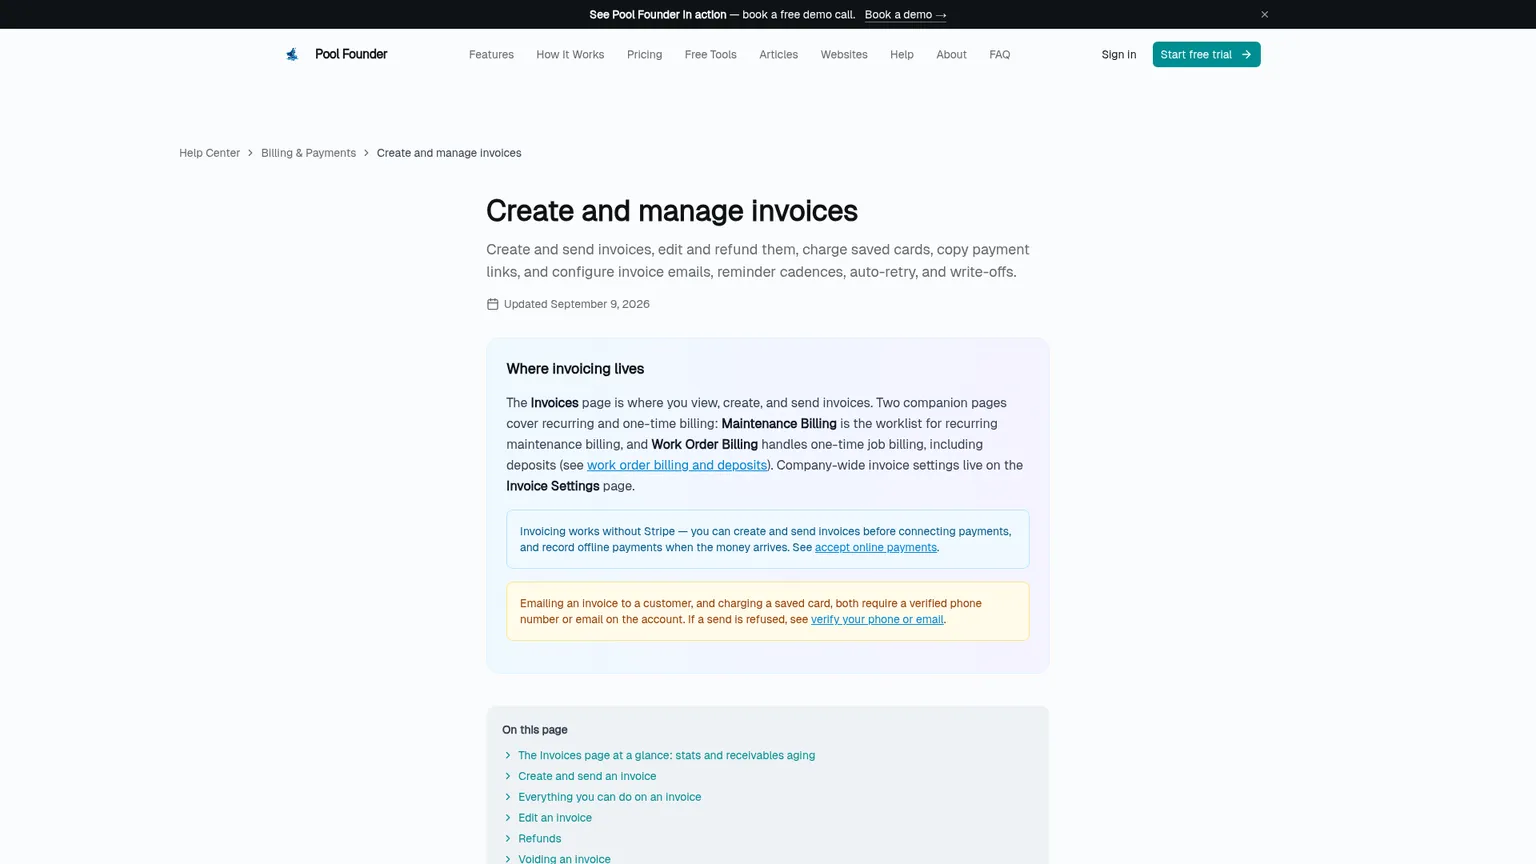Jump to Create and send an invoice section
This screenshot has width=1536, height=864.
[587, 776]
